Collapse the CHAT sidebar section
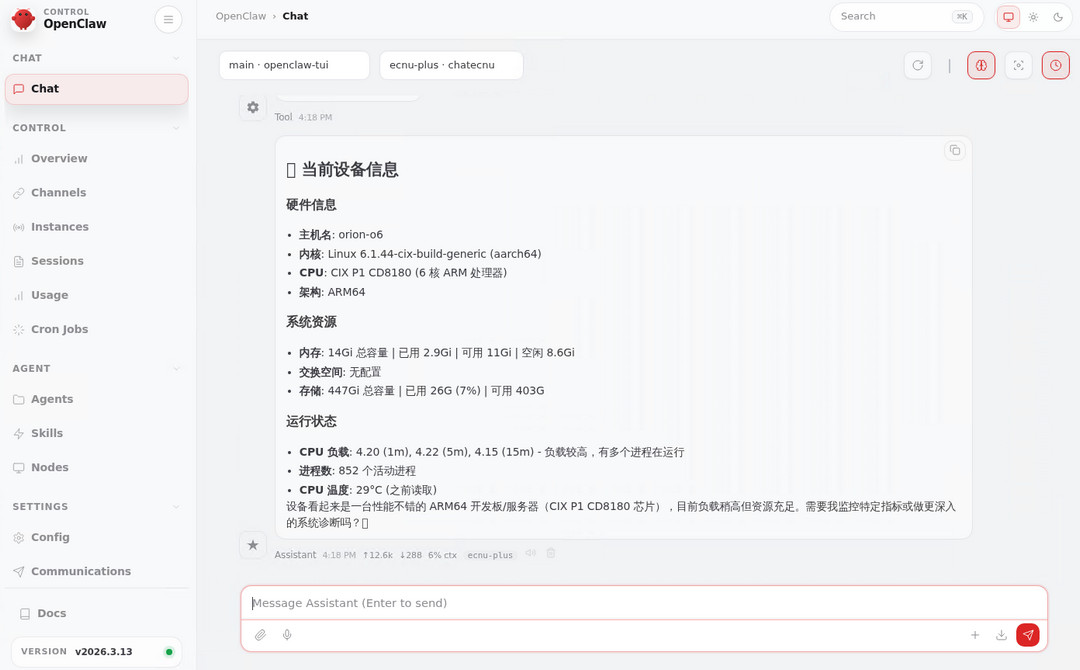The image size is (1080, 670). pyautogui.click(x=96, y=58)
